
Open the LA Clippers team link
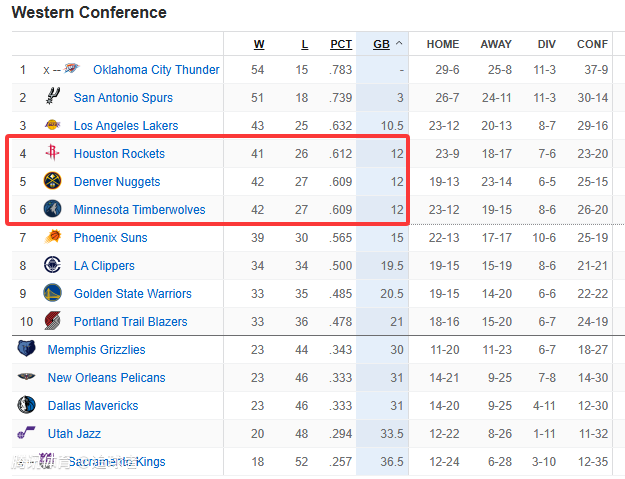pyautogui.click(x=104, y=266)
